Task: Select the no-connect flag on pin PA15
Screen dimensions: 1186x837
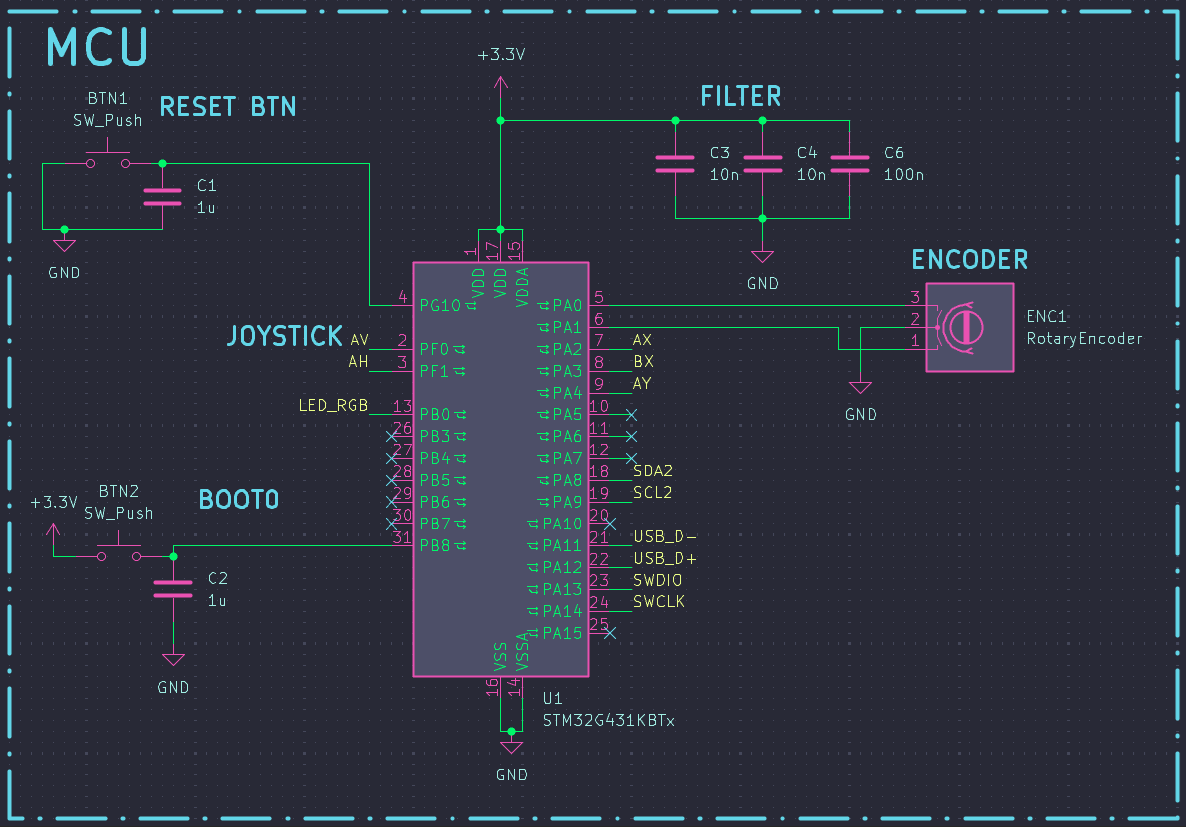Action: (x=610, y=633)
